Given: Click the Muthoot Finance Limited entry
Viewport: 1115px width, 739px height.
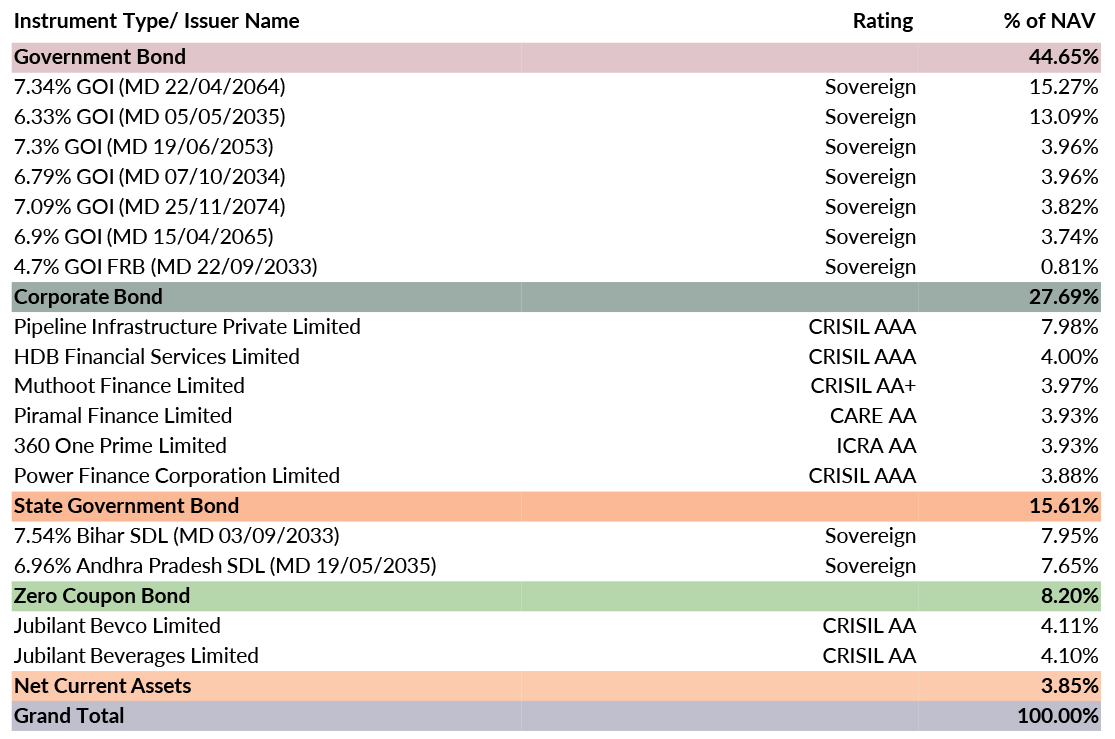Looking at the screenshot, I should coord(129,386).
